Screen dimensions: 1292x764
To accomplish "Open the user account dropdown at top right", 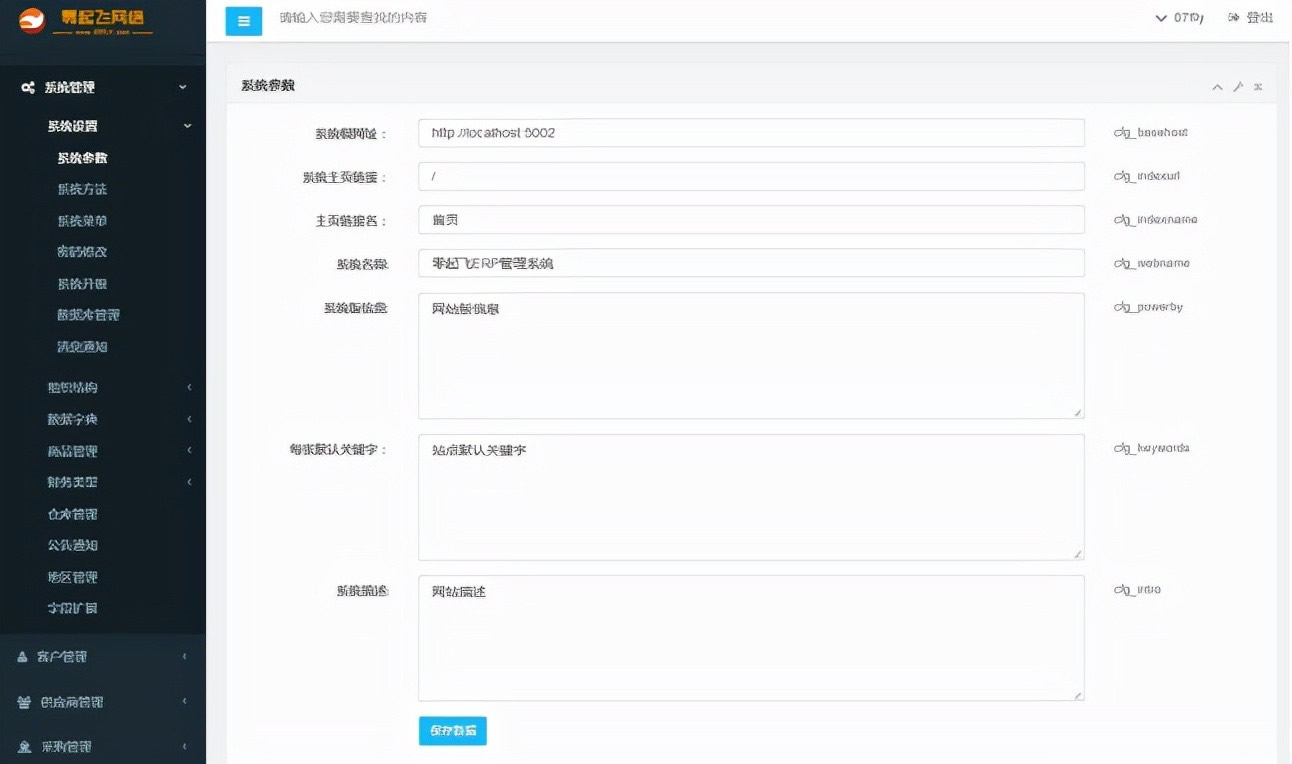I will point(1179,17).
